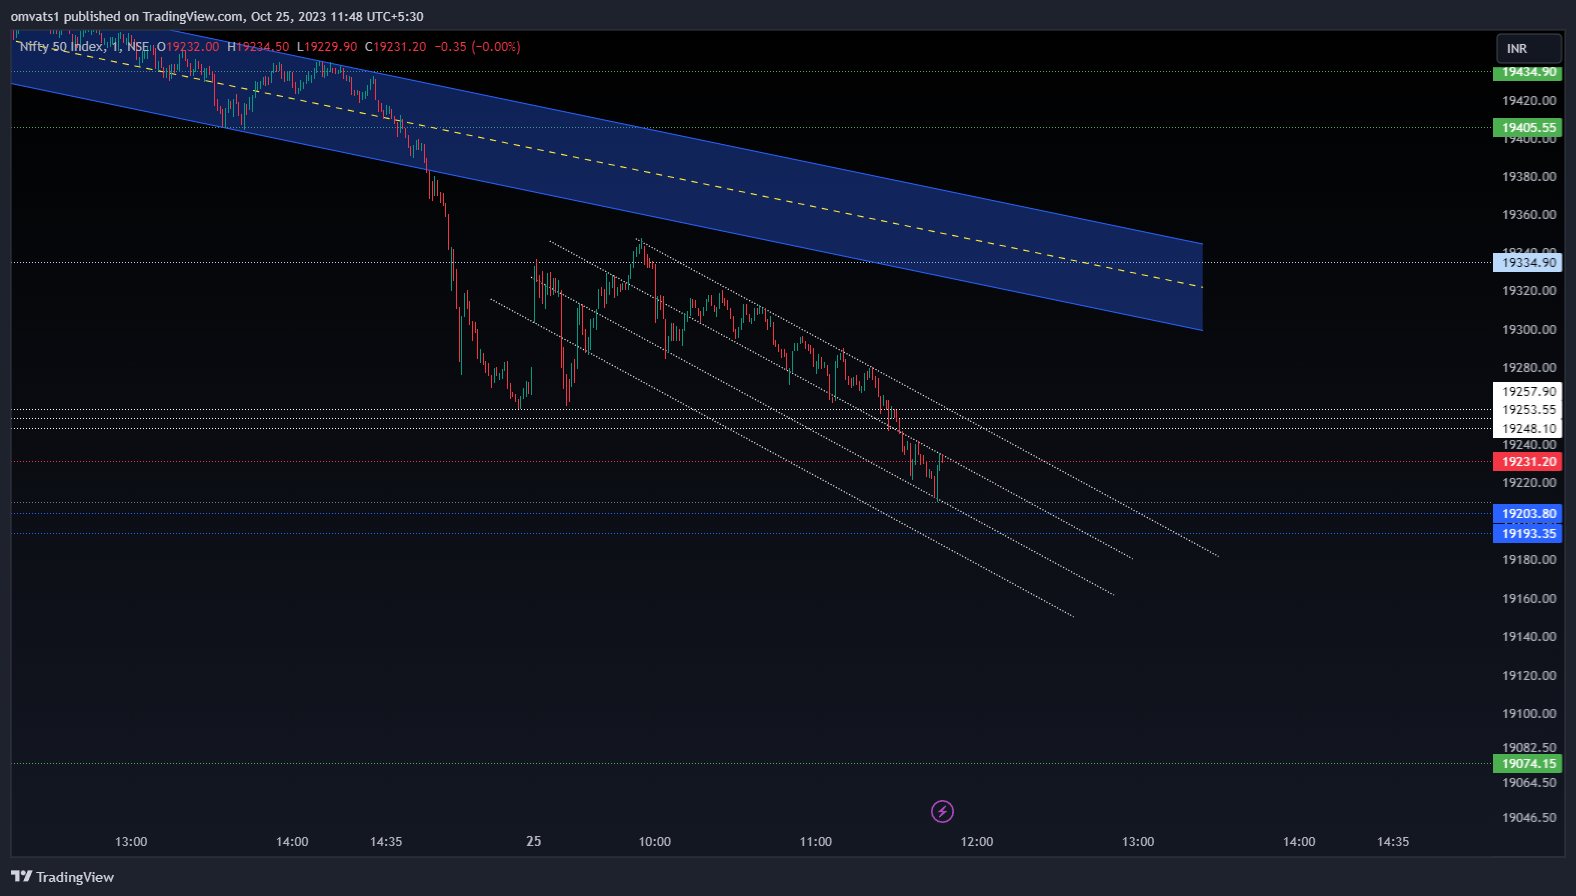Click the white price label 19253.55

[1528, 410]
